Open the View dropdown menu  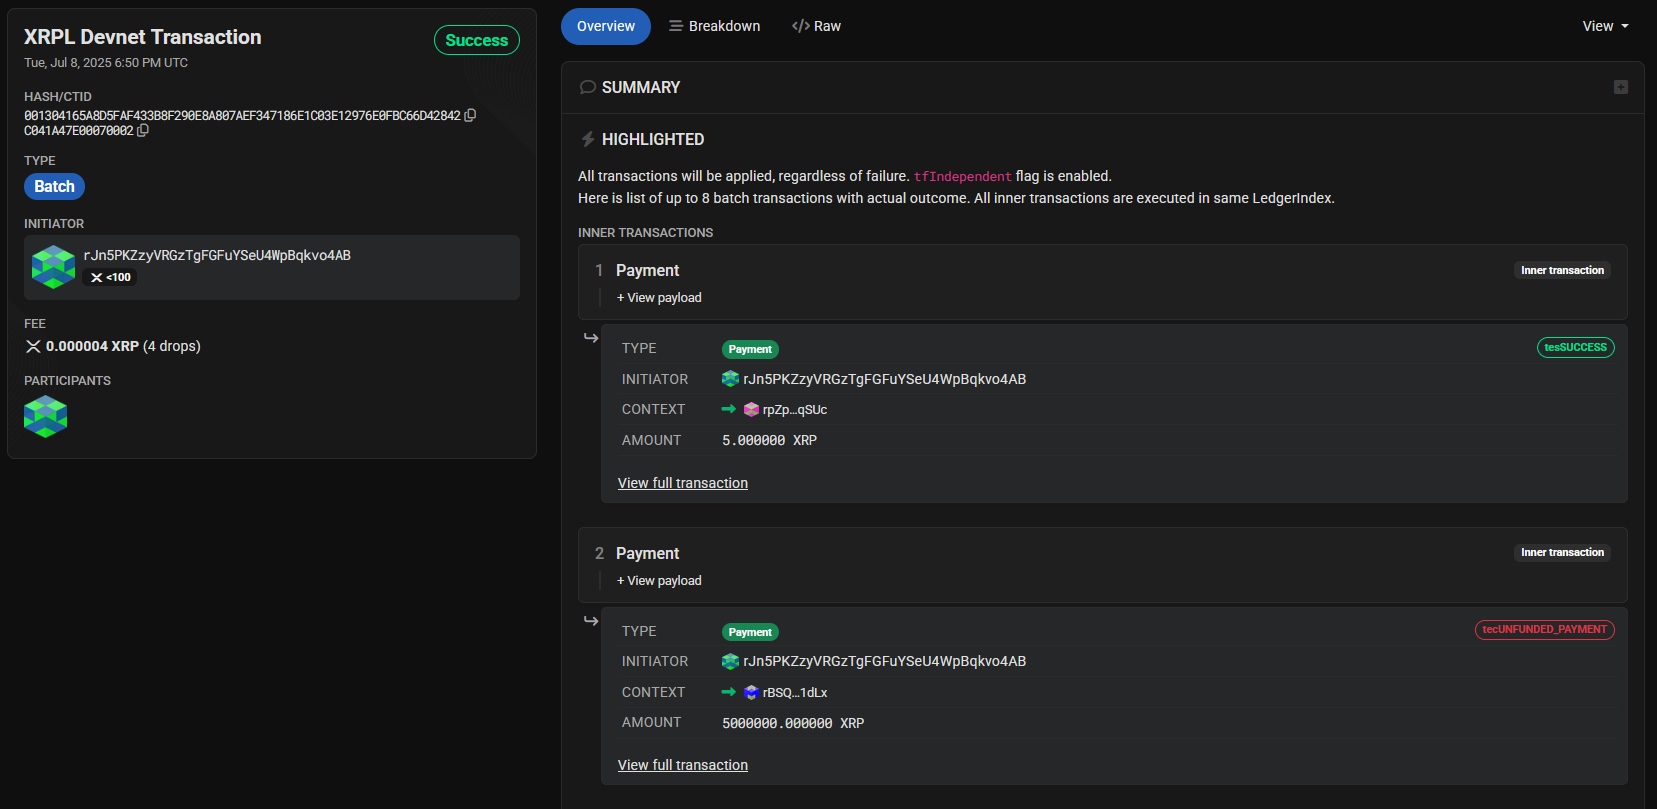coord(1605,26)
